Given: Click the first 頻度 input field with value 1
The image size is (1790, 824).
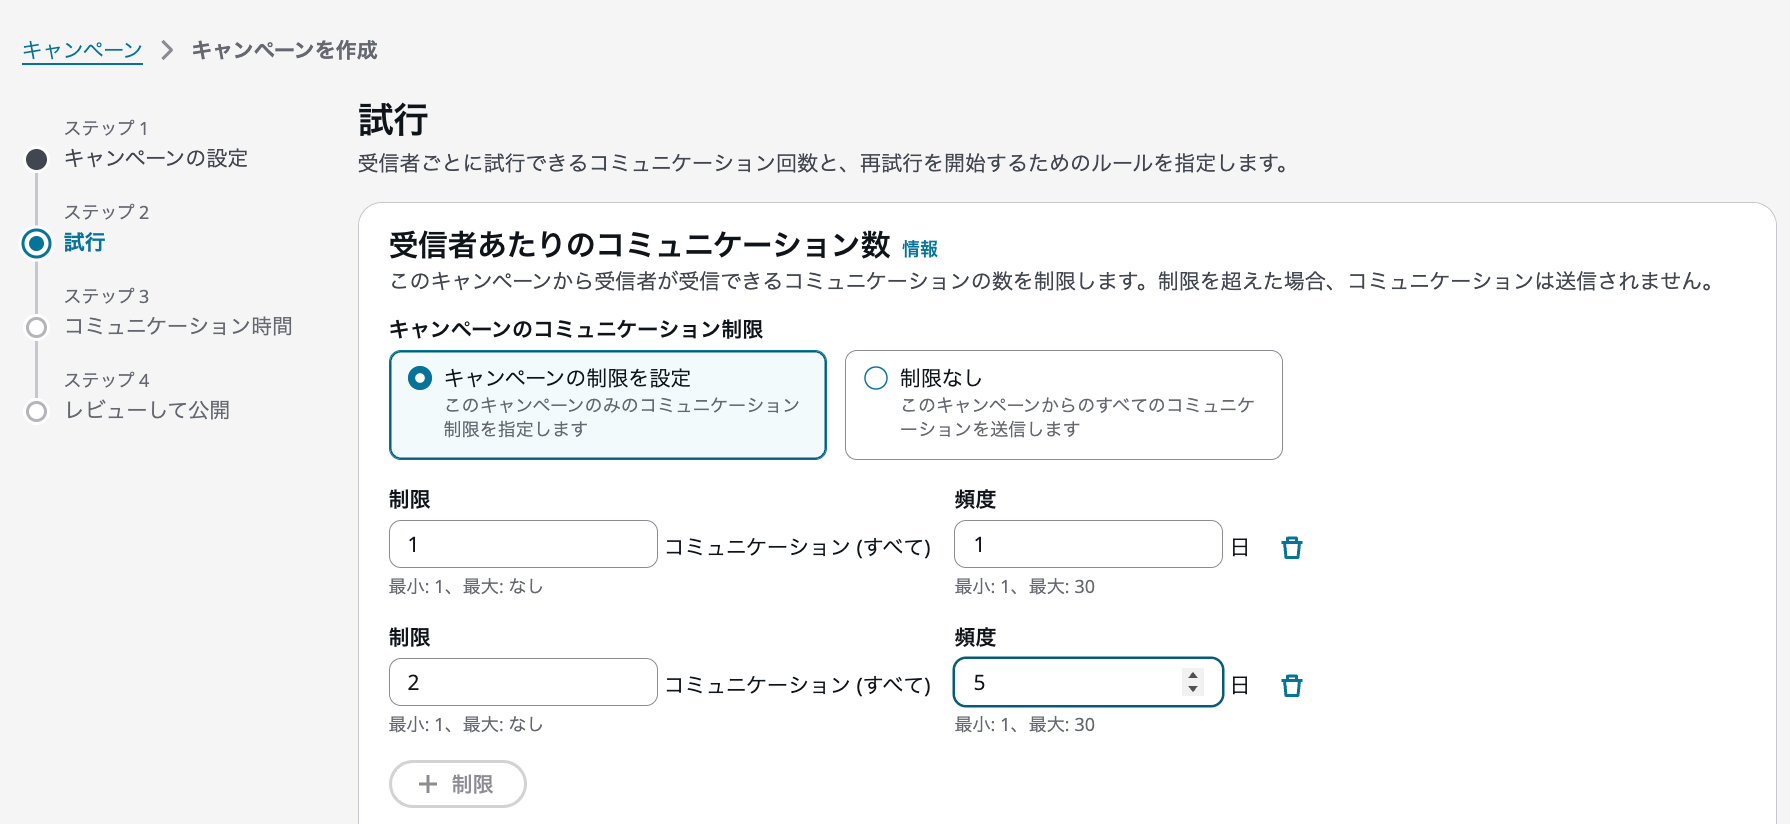Looking at the screenshot, I should (x=1088, y=544).
